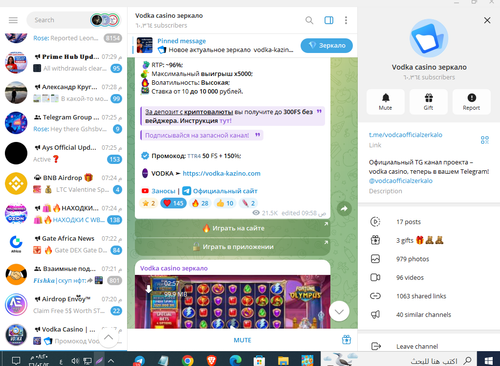Search within Vodka casino channel
The image size is (500, 366).
309,20
